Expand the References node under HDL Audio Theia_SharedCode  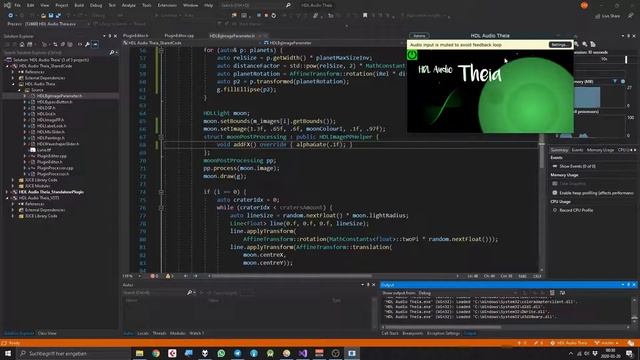click(x=13, y=72)
